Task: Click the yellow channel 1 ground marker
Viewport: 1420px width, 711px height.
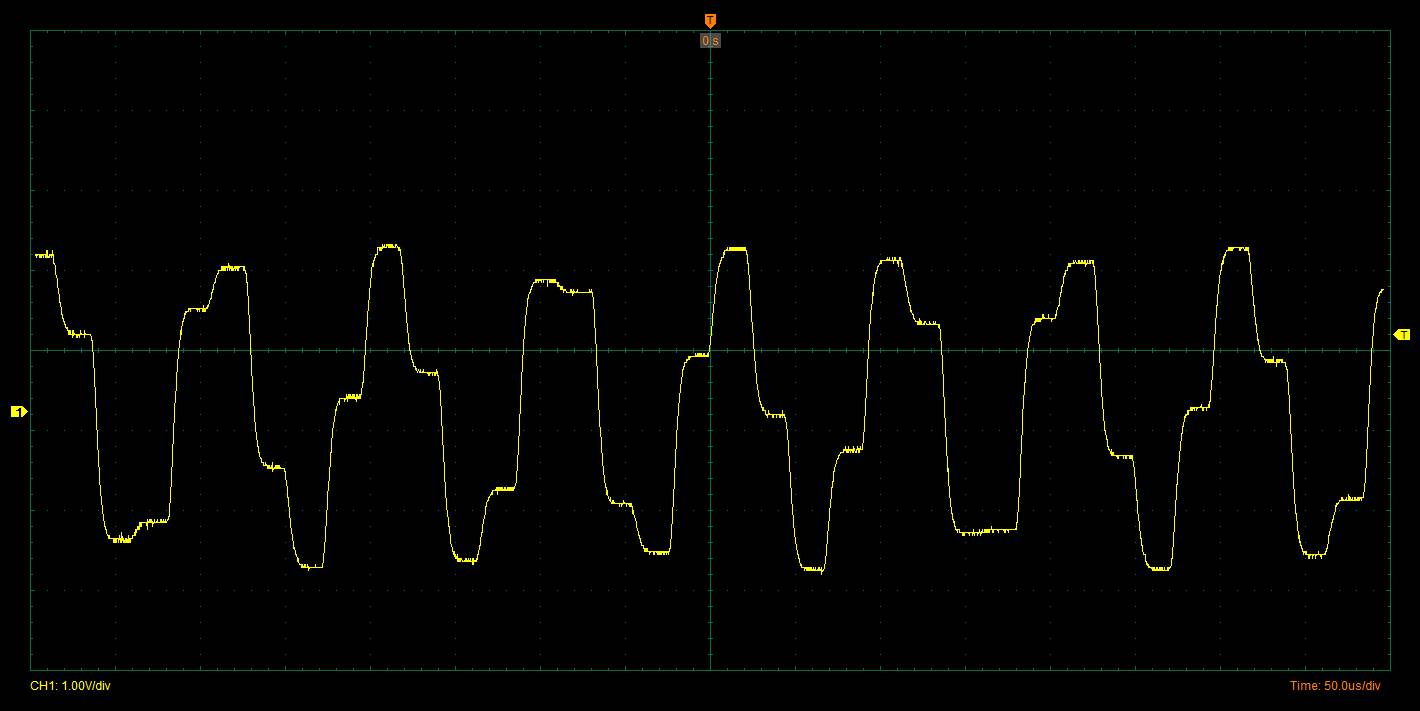Action: tap(18, 411)
